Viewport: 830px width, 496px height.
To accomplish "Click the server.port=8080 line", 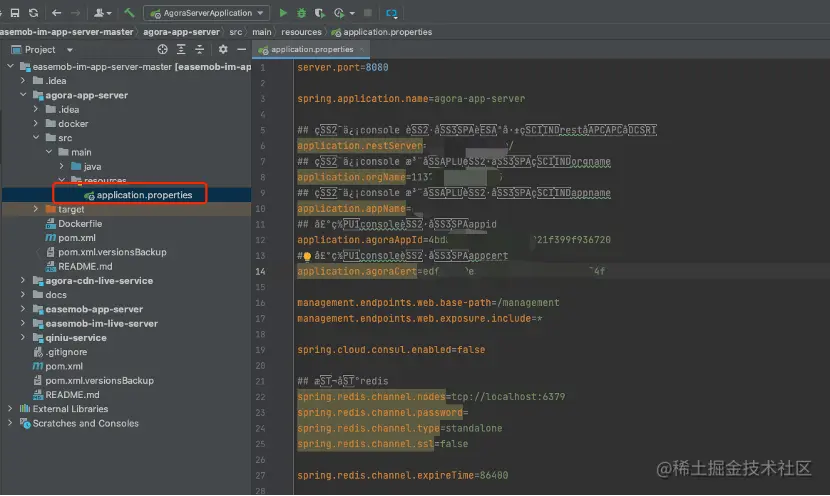I will [x=342, y=67].
